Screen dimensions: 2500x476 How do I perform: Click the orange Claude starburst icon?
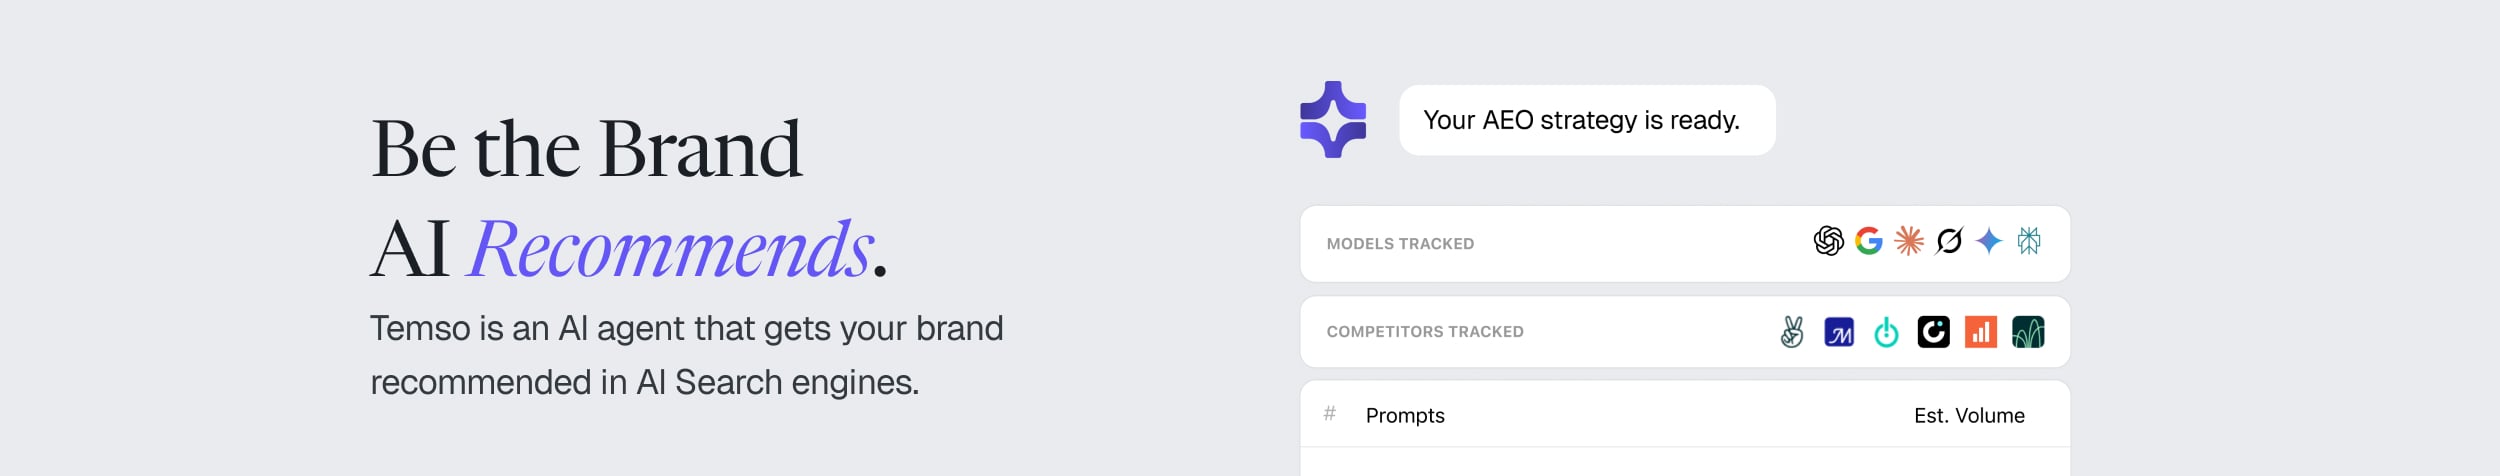(1909, 241)
